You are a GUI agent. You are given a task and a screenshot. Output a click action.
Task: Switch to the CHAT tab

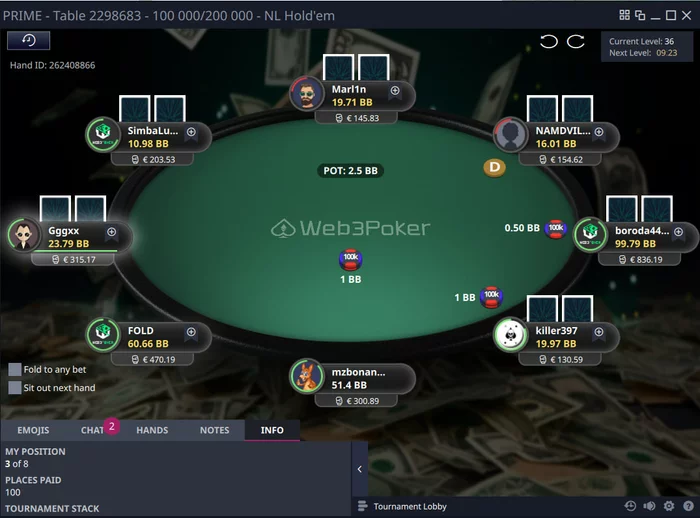click(92, 430)
